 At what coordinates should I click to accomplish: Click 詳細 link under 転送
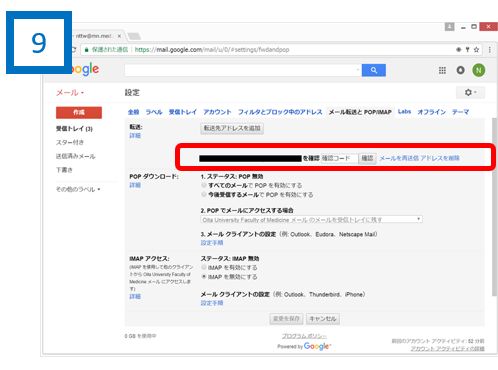click(135, 135)
